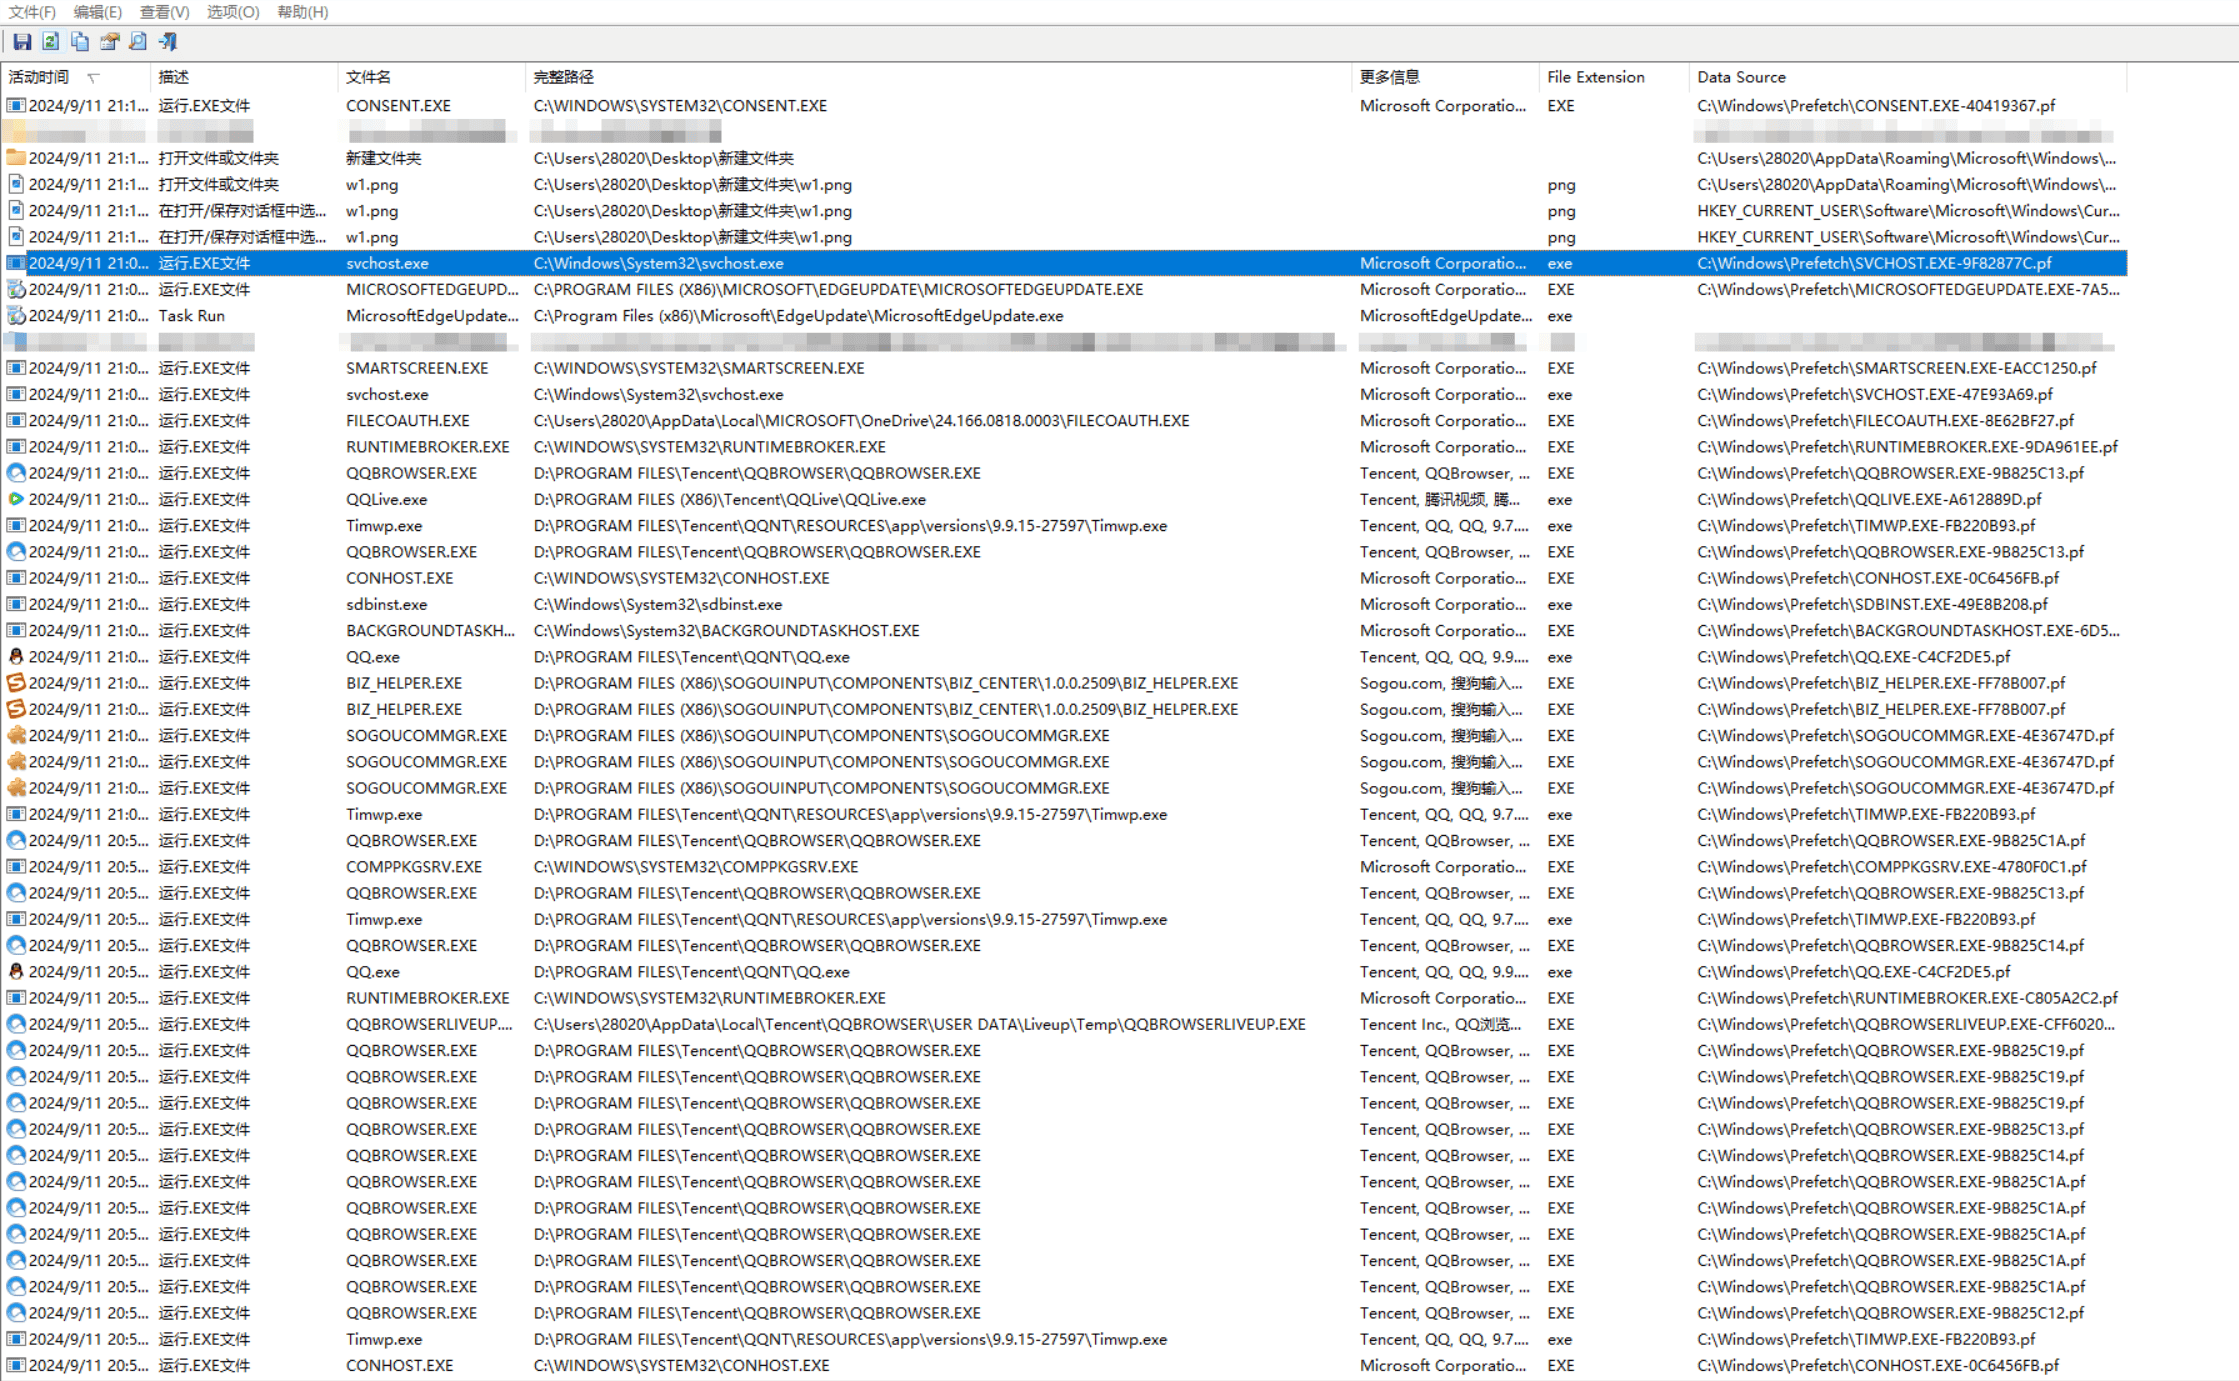Sort by the 活动时间 column header
The image size is (2239, 1381).
point(76,77)
